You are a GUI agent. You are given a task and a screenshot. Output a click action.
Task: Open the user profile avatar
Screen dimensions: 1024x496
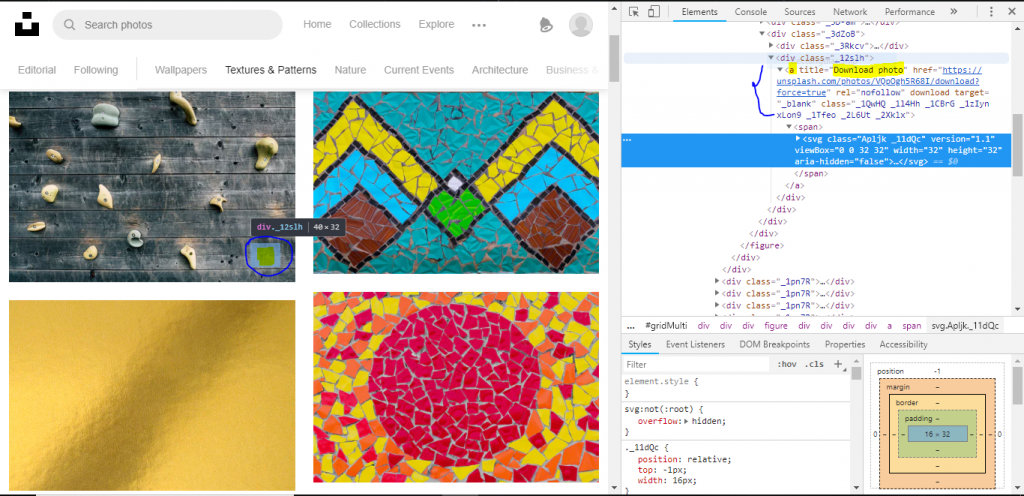coord(581,25)
